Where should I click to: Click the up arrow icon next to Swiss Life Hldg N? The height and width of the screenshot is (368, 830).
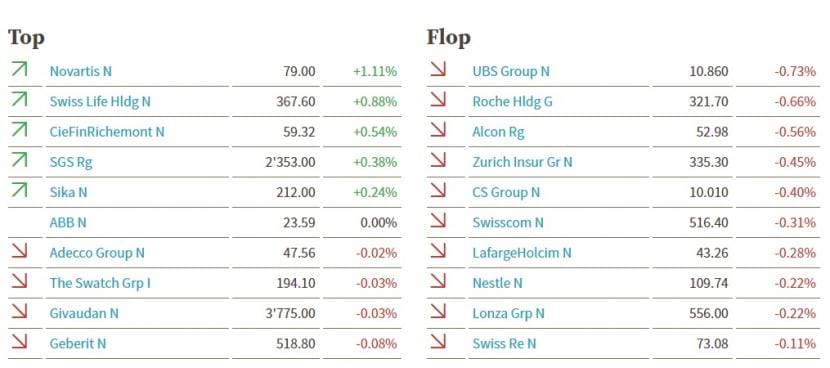point(19,99)
